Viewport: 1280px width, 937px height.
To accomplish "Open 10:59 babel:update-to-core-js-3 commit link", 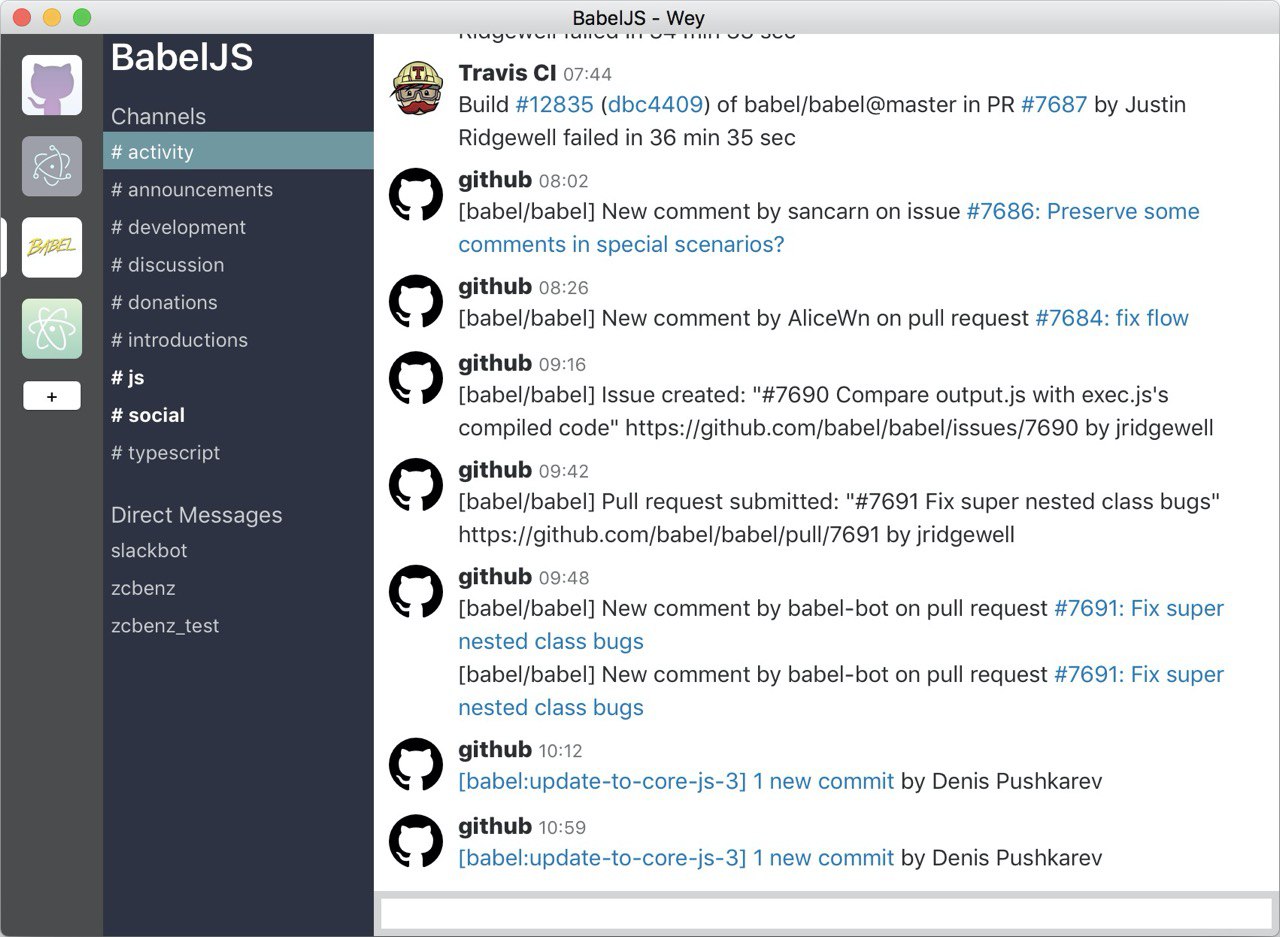I will click(676, 858).
